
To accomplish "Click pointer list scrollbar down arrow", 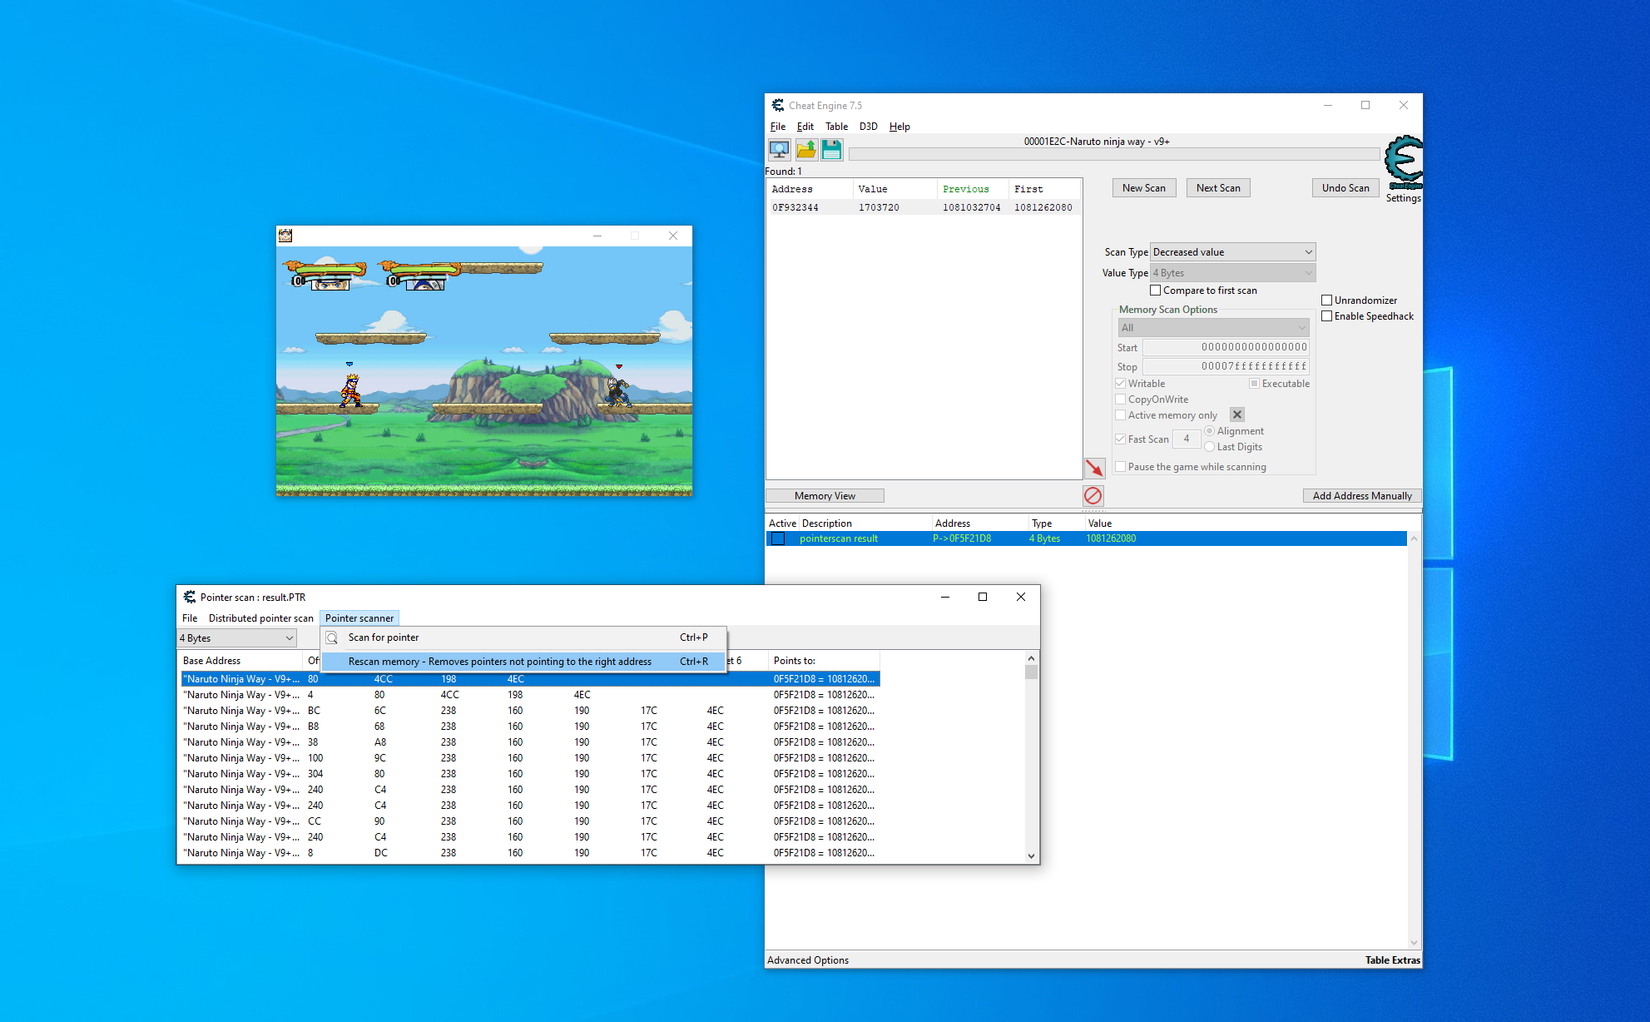I will click(1031, 856).
